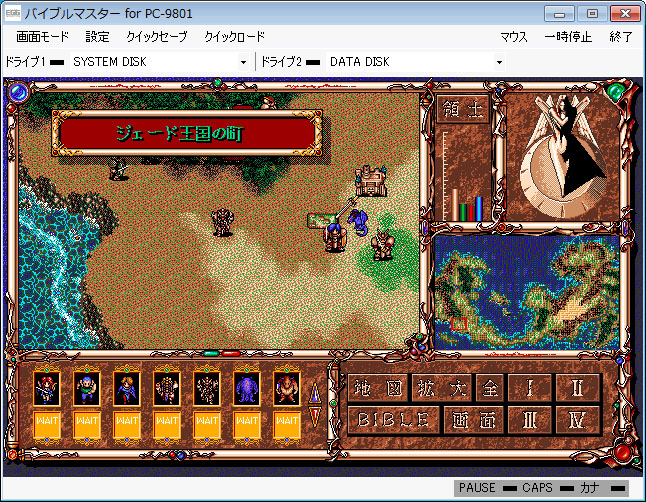Image resolution: width=646 pixels, height=502 pixels.
Task: Click the 領土 territory label
Action: coord(463,109)
